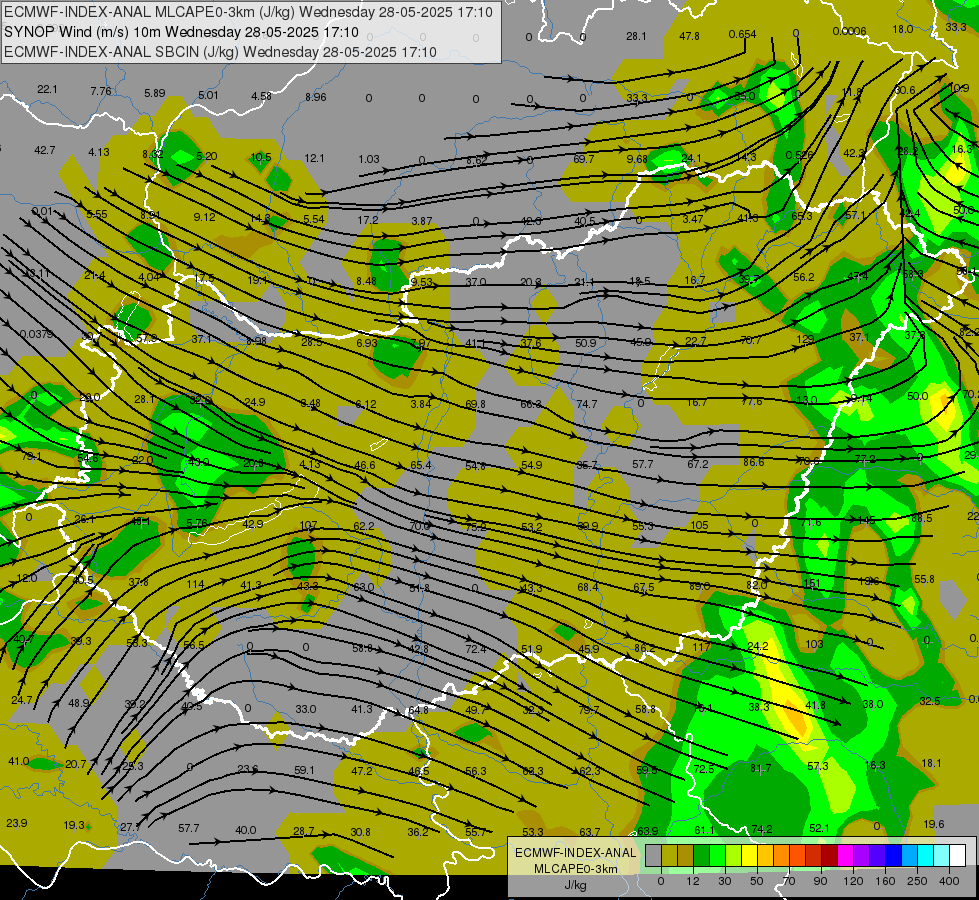This screenshot has height=900, width=979.
Task: Click the map value '74.2'
Action: tap(762, 829)
